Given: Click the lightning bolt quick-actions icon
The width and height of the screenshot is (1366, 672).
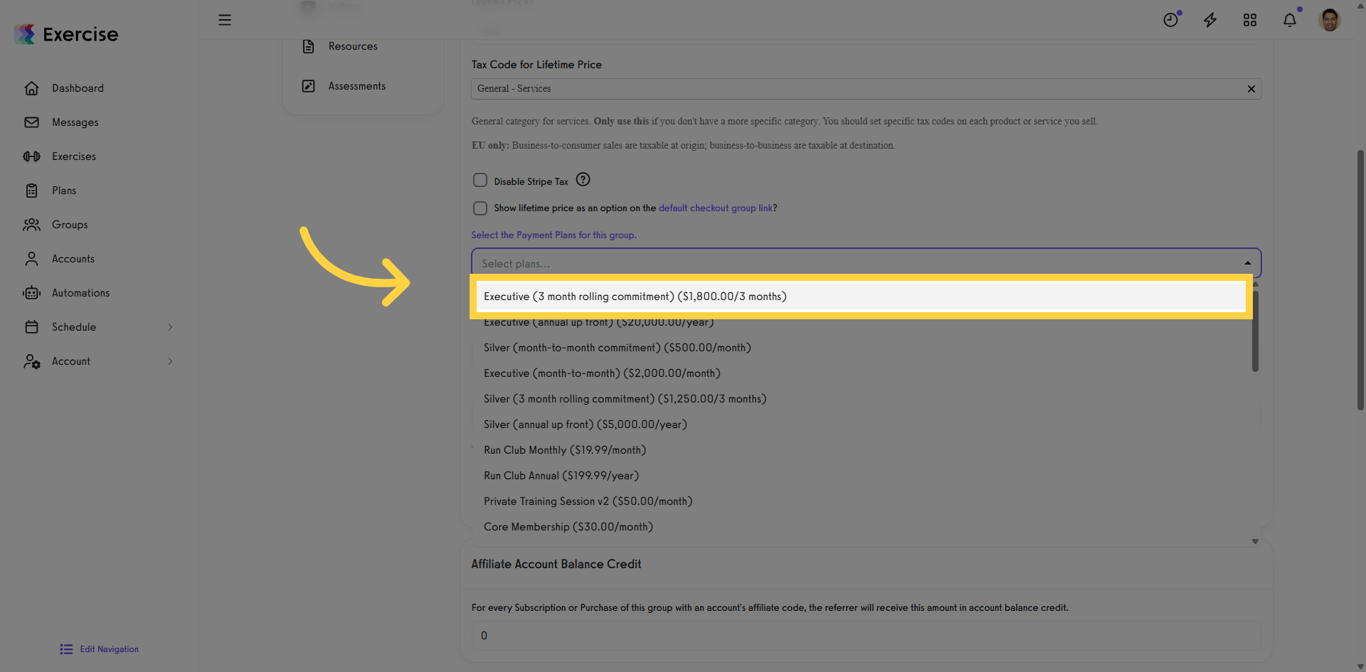Looking at the screenshot, I should [x=1210, y=19].
